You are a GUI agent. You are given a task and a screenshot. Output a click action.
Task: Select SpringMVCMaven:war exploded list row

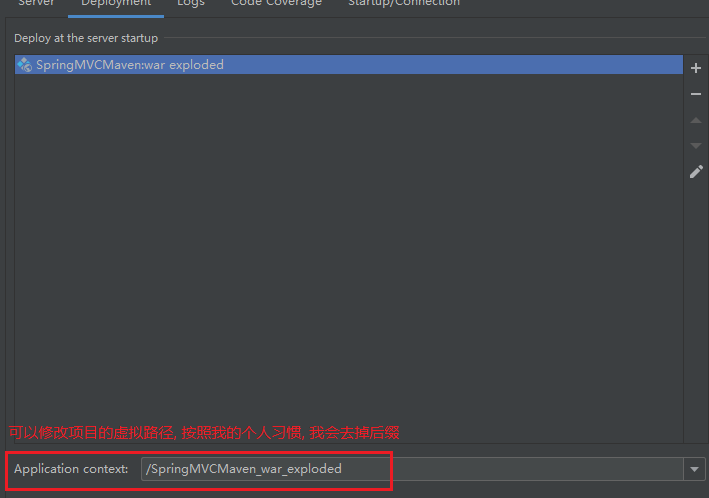(349, 65)
